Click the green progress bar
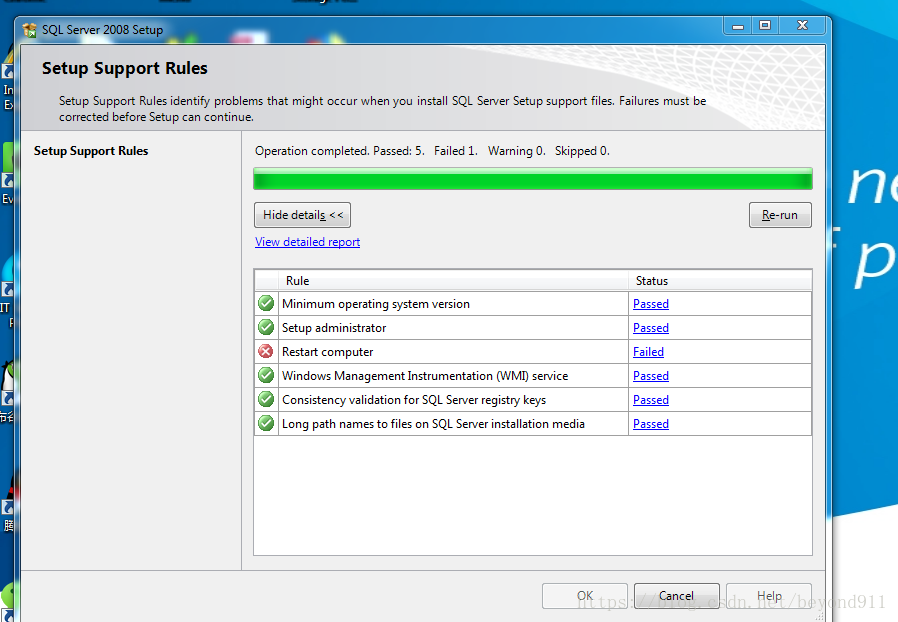 click(x=533, y=179)
